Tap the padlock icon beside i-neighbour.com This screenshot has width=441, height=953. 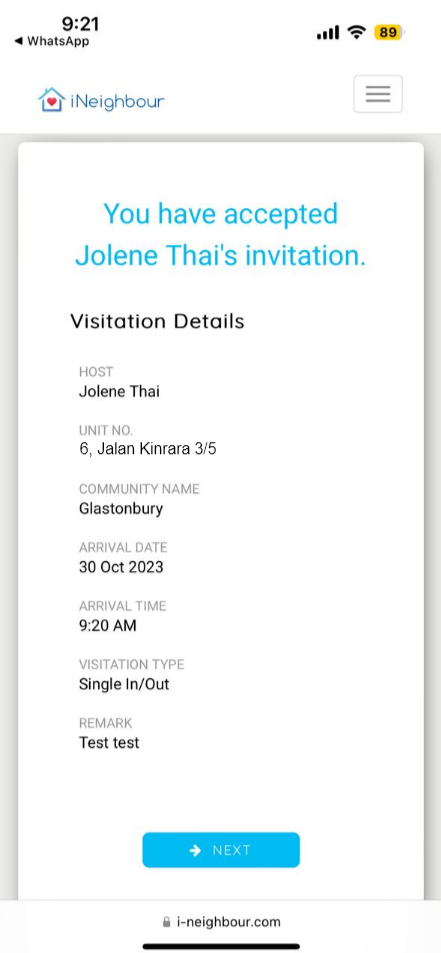[167, 922]
